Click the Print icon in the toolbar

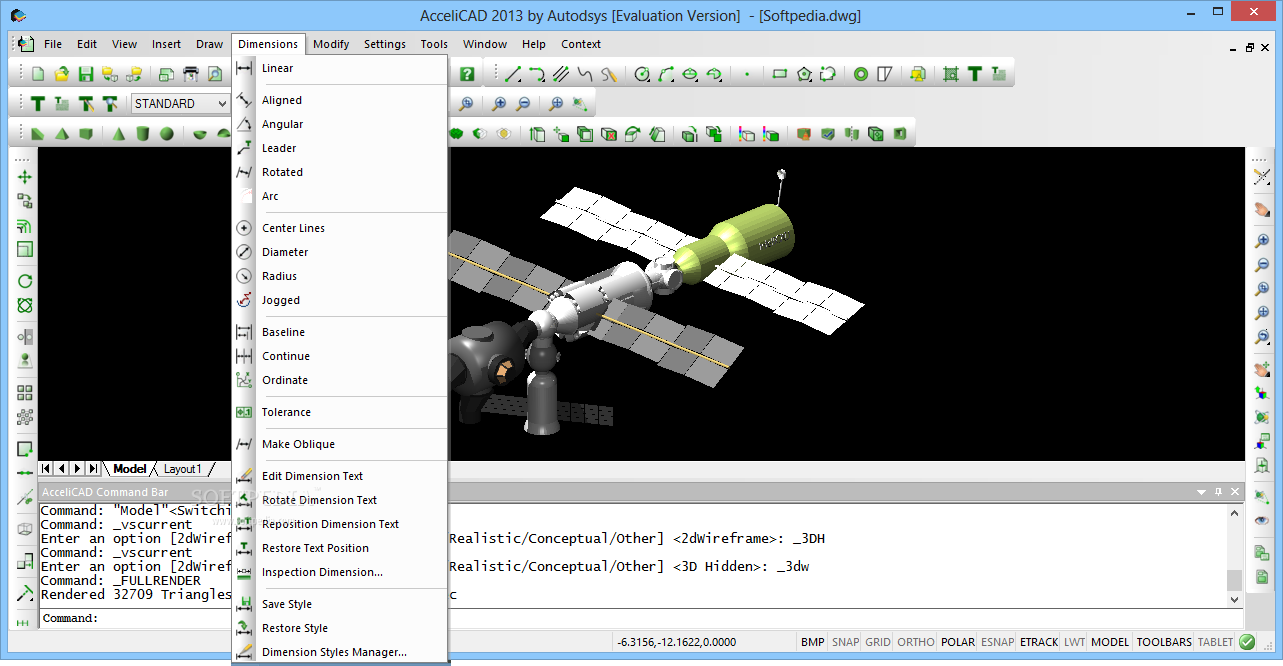point(190,74)
